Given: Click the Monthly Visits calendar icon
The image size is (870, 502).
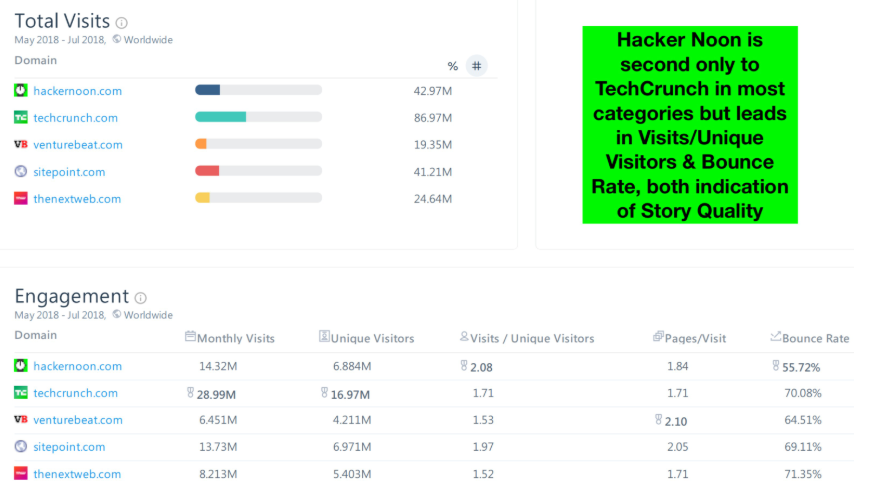Looking at the screenshot, I should 190,336.
